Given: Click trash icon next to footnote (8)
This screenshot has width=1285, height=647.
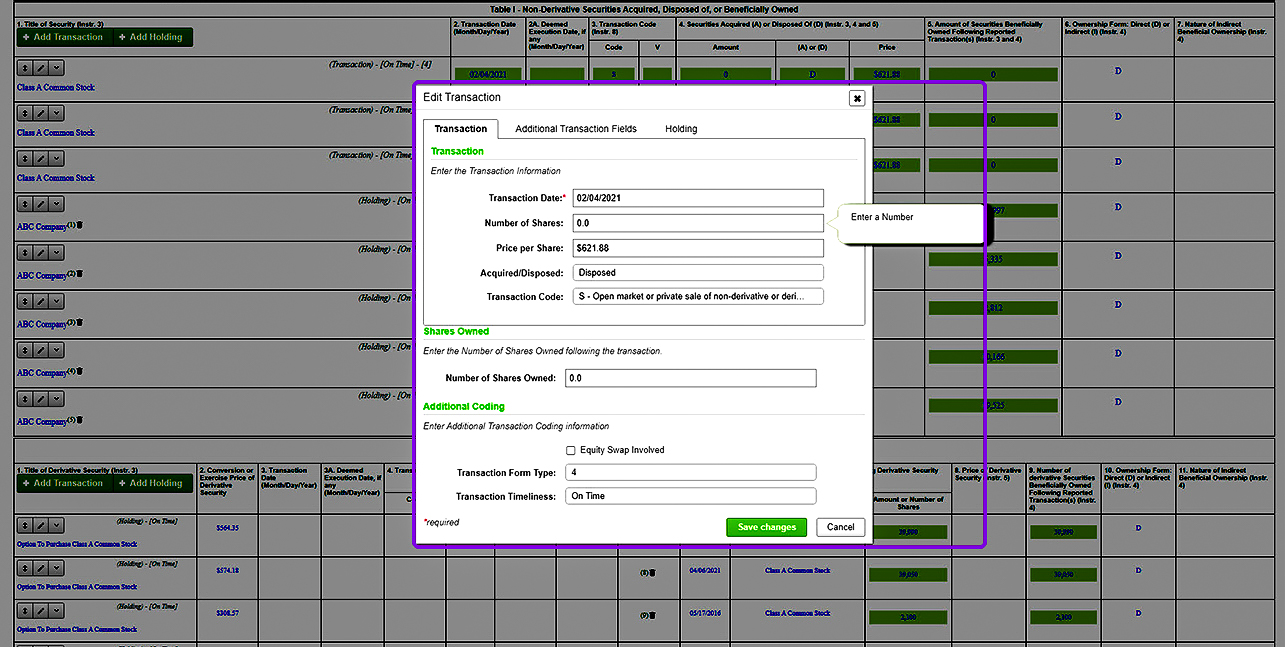Looking at the screenshot, I should pyautogui.click(x=653, y=573).
